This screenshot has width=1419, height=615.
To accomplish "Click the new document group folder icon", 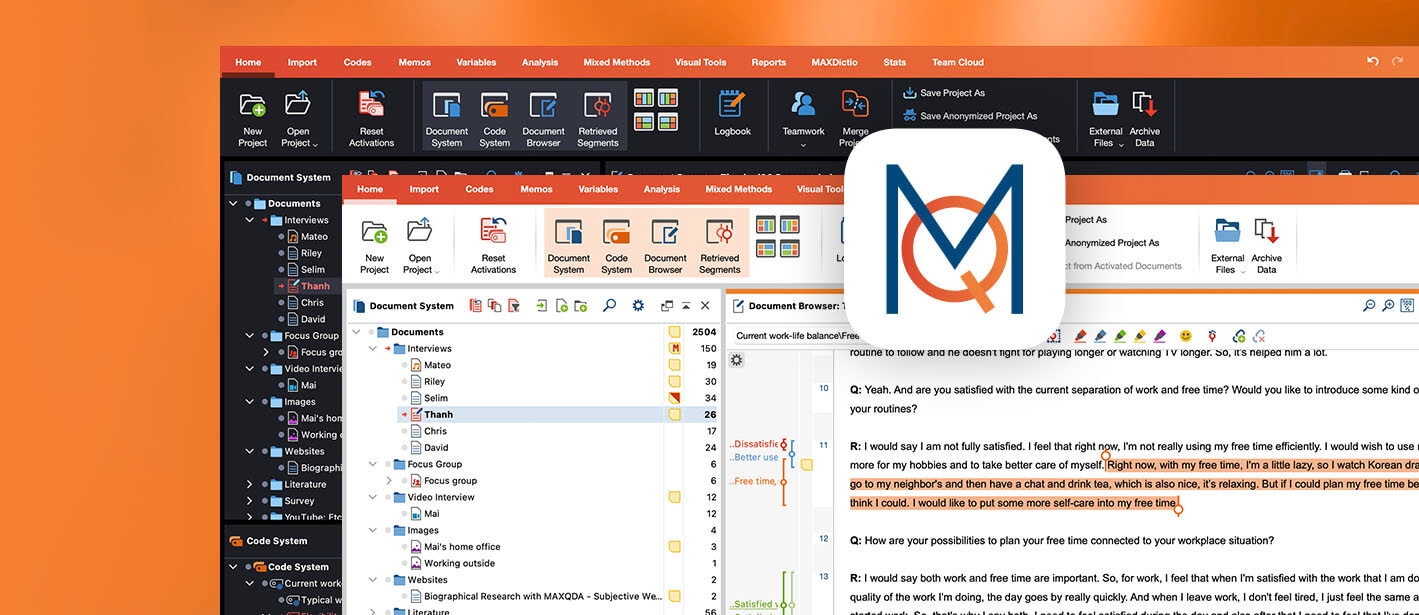I will [x=580, y=306].
